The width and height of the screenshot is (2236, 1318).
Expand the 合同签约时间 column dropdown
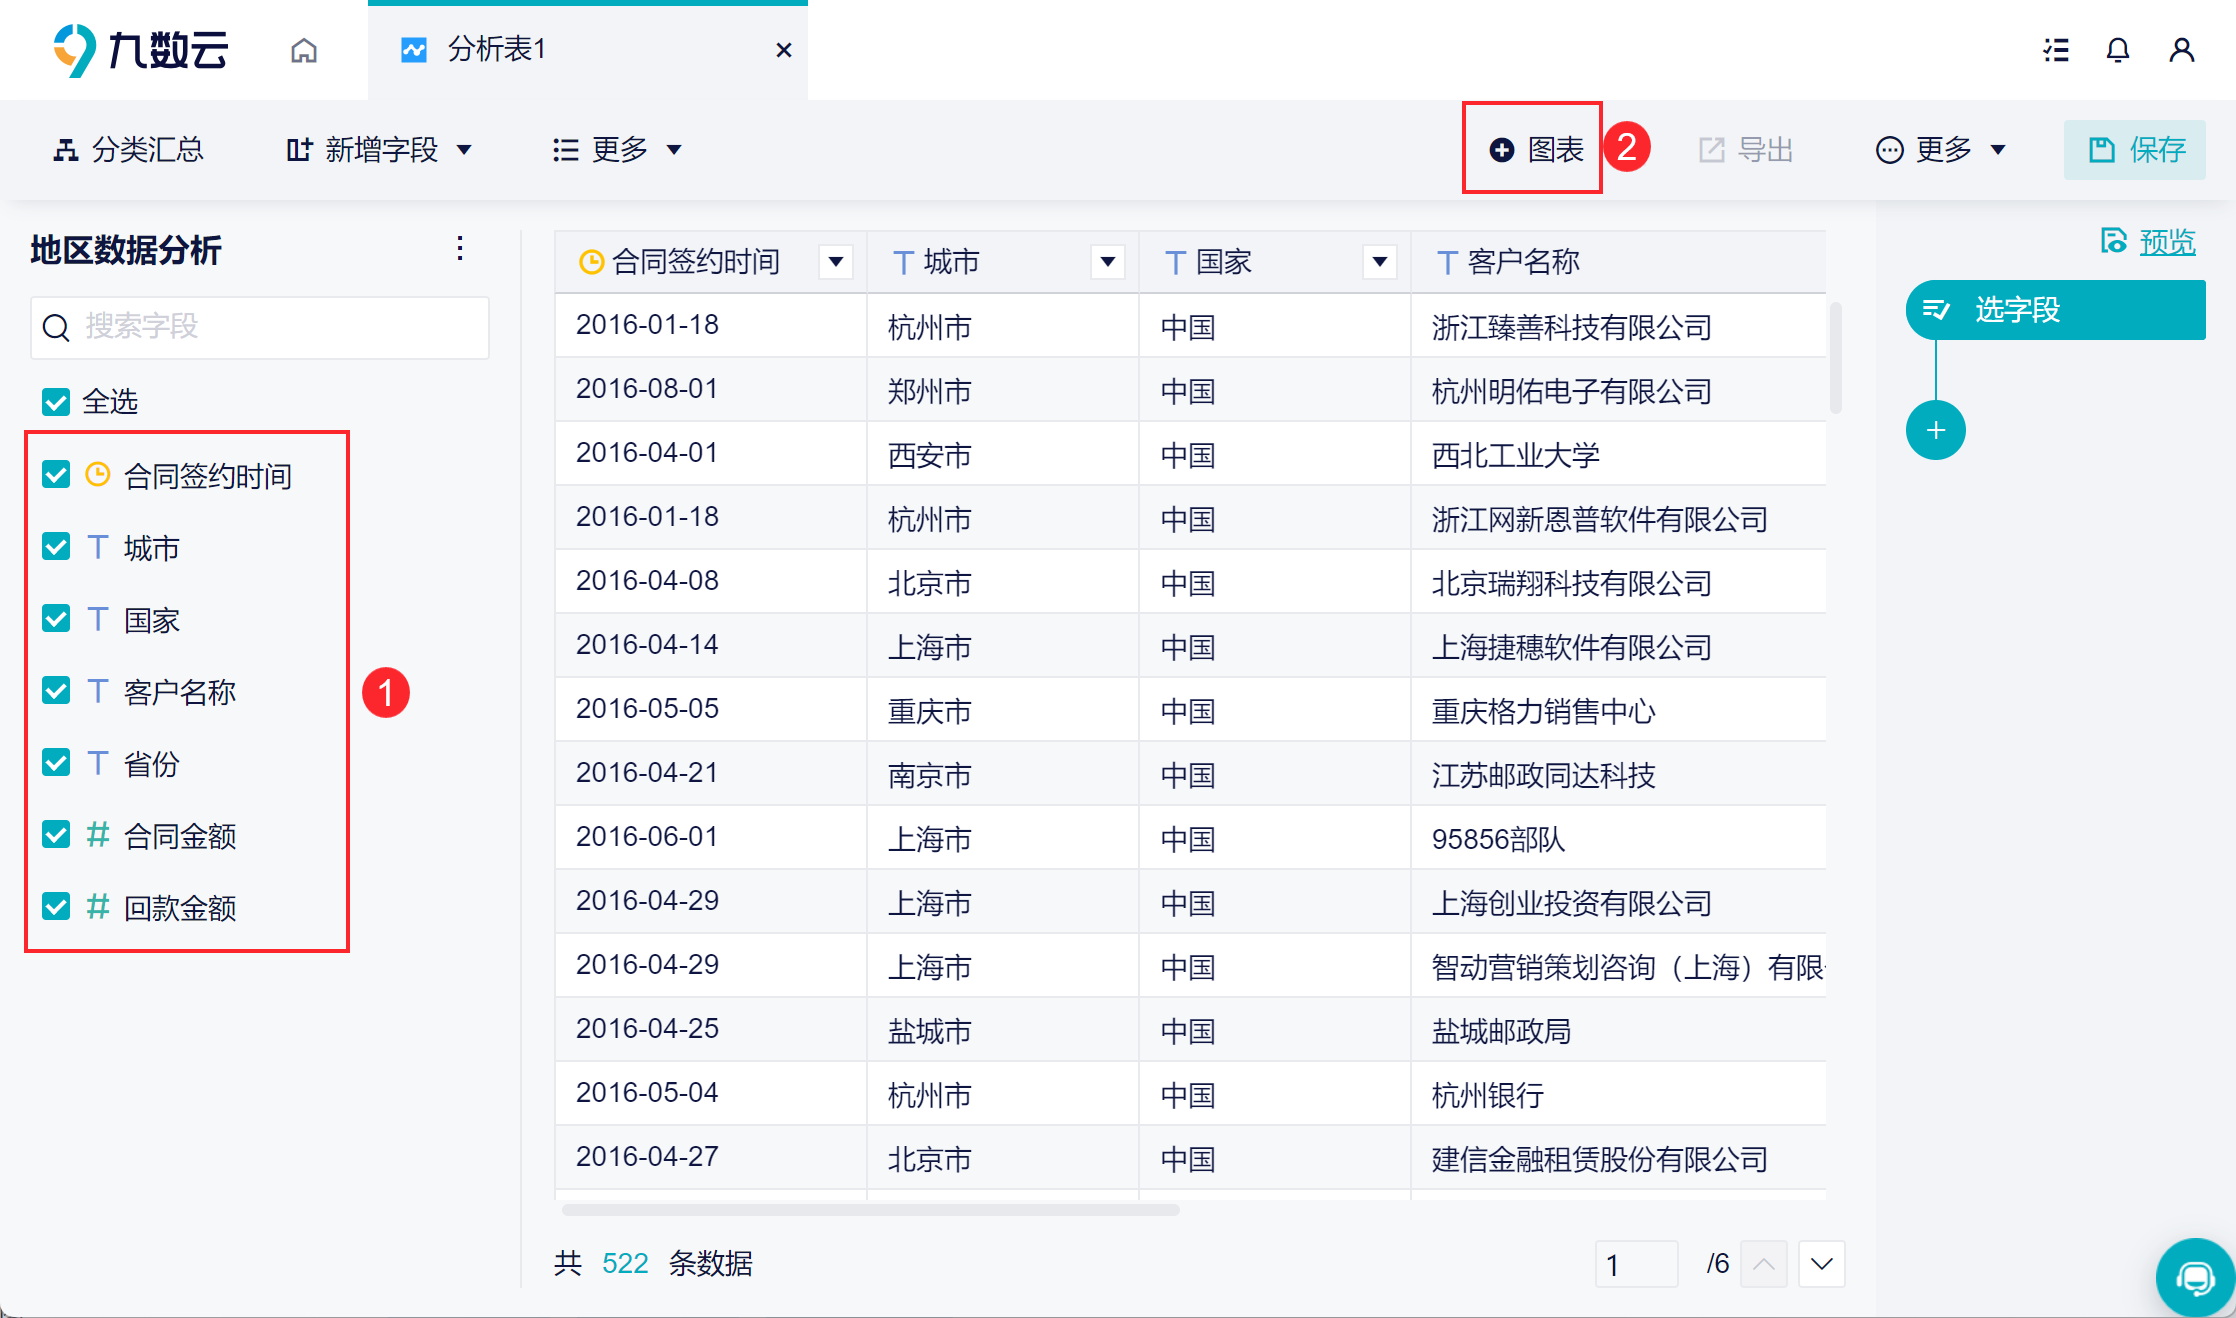836,262
